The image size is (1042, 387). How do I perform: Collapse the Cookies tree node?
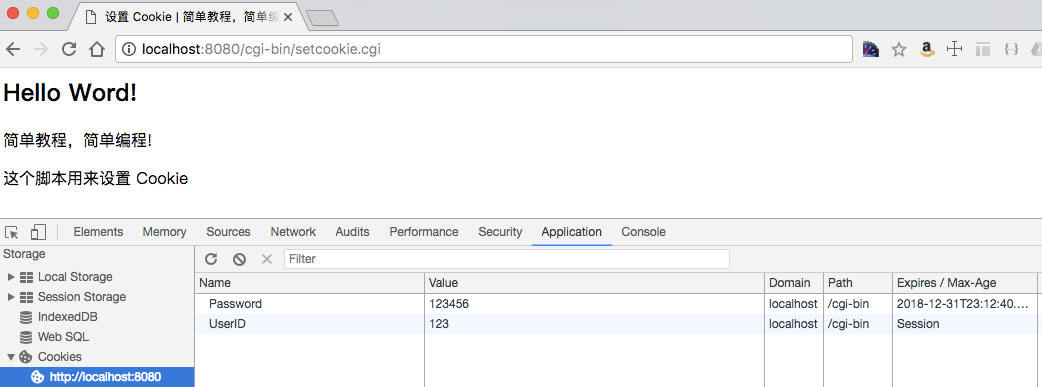click(x=11, y=356)
